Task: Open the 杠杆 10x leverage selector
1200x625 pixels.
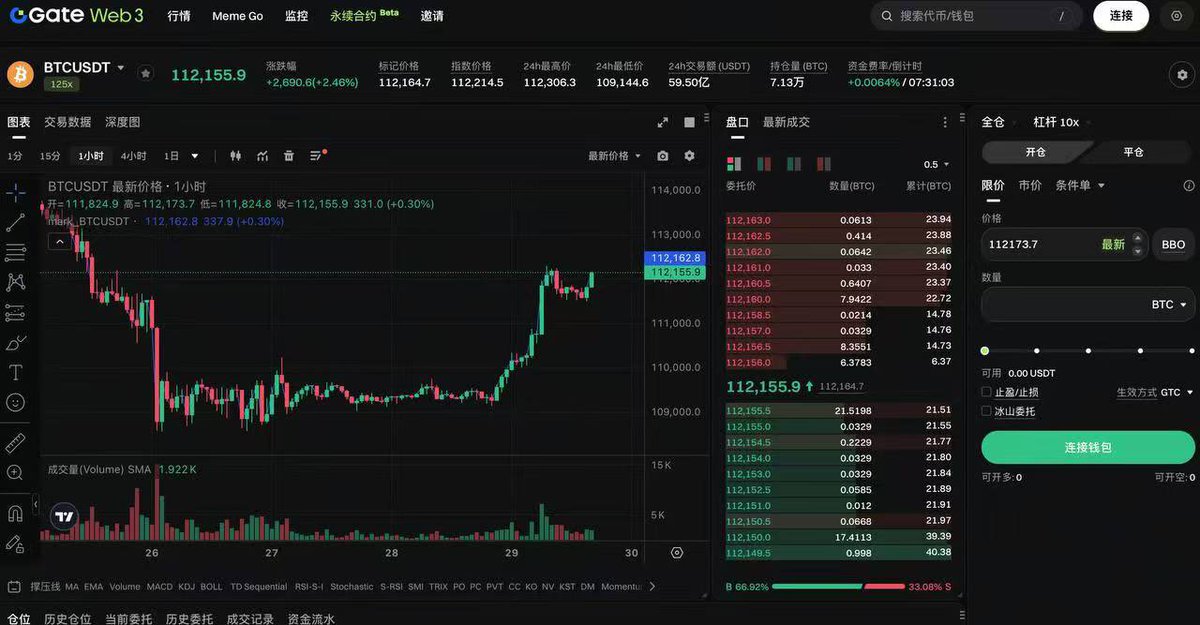Action: [x=1062, y=122]
